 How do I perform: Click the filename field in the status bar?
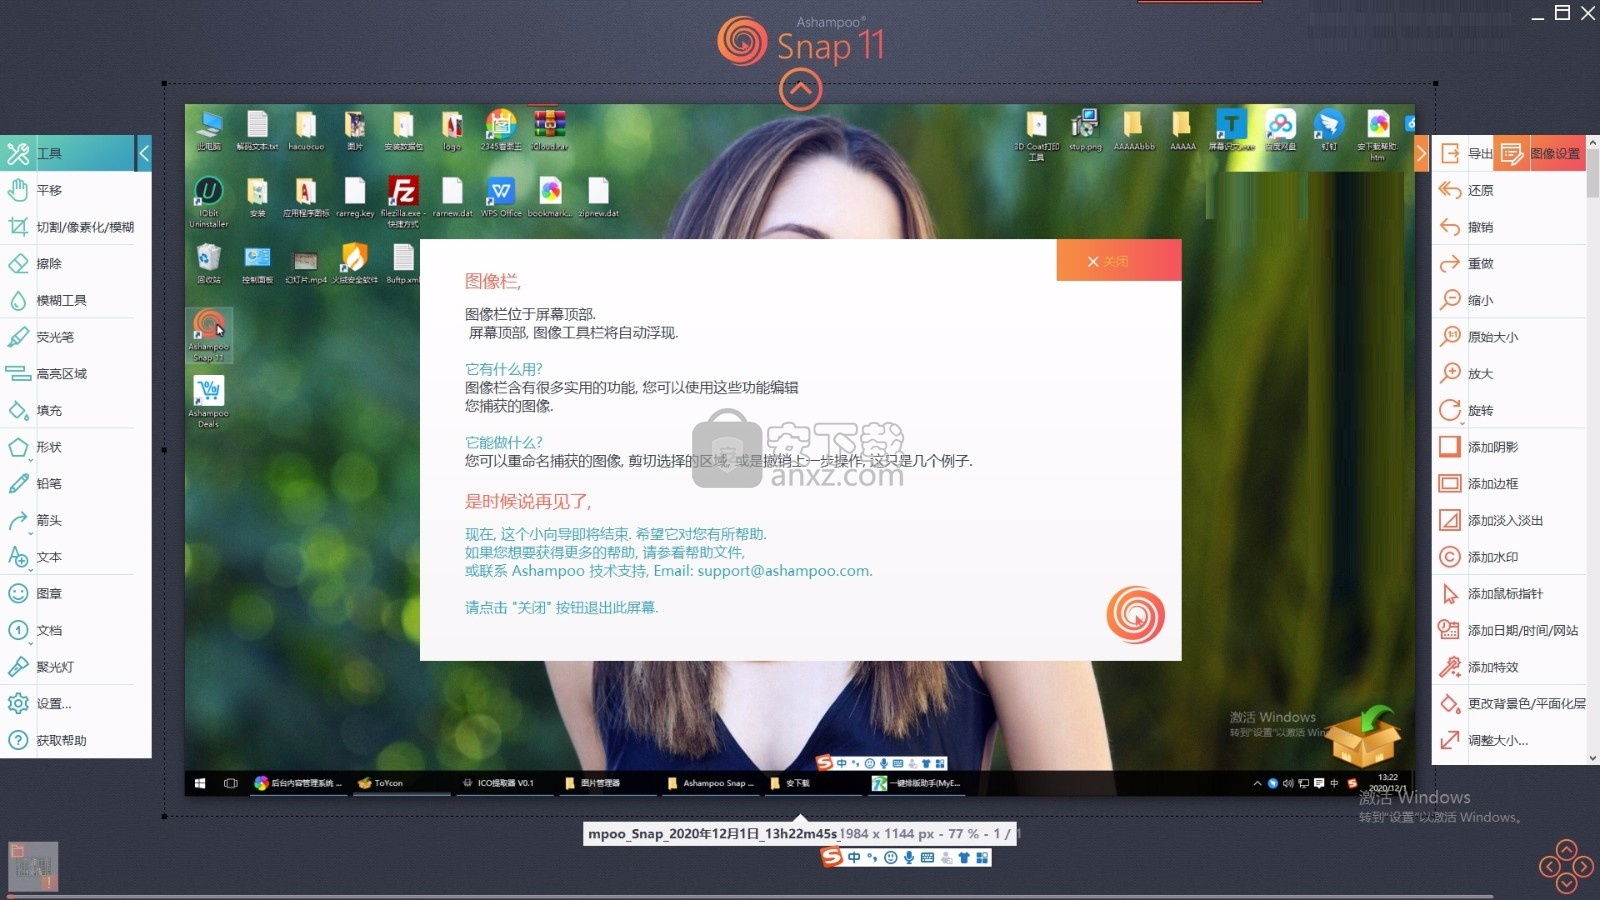tap(712, 833)
